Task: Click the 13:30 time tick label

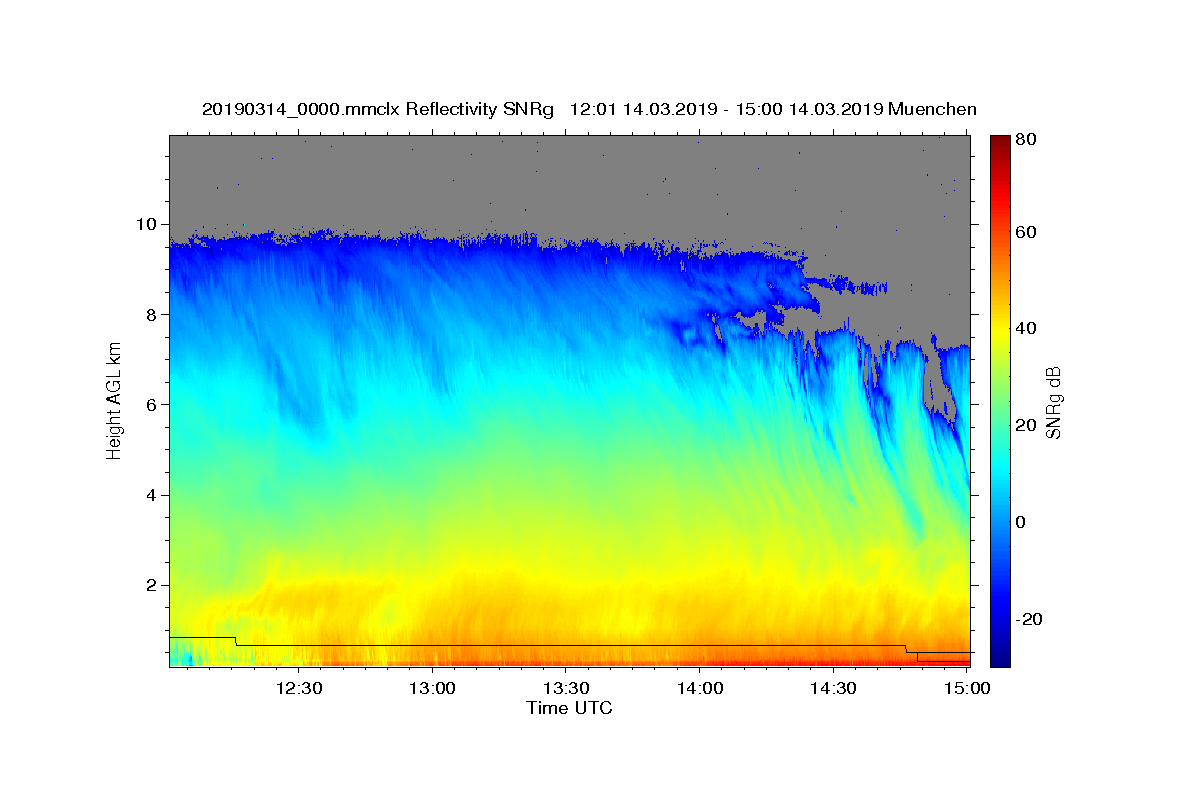Action: click(566, 688)
